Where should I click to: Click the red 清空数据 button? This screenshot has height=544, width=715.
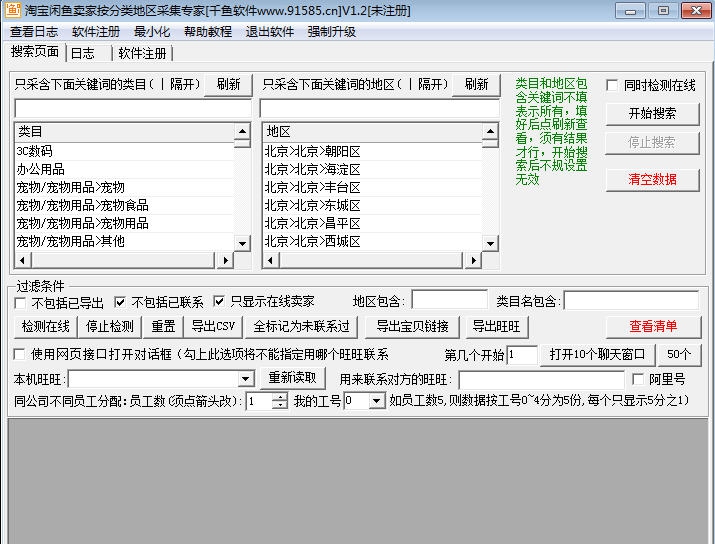(x=652, y=180)
